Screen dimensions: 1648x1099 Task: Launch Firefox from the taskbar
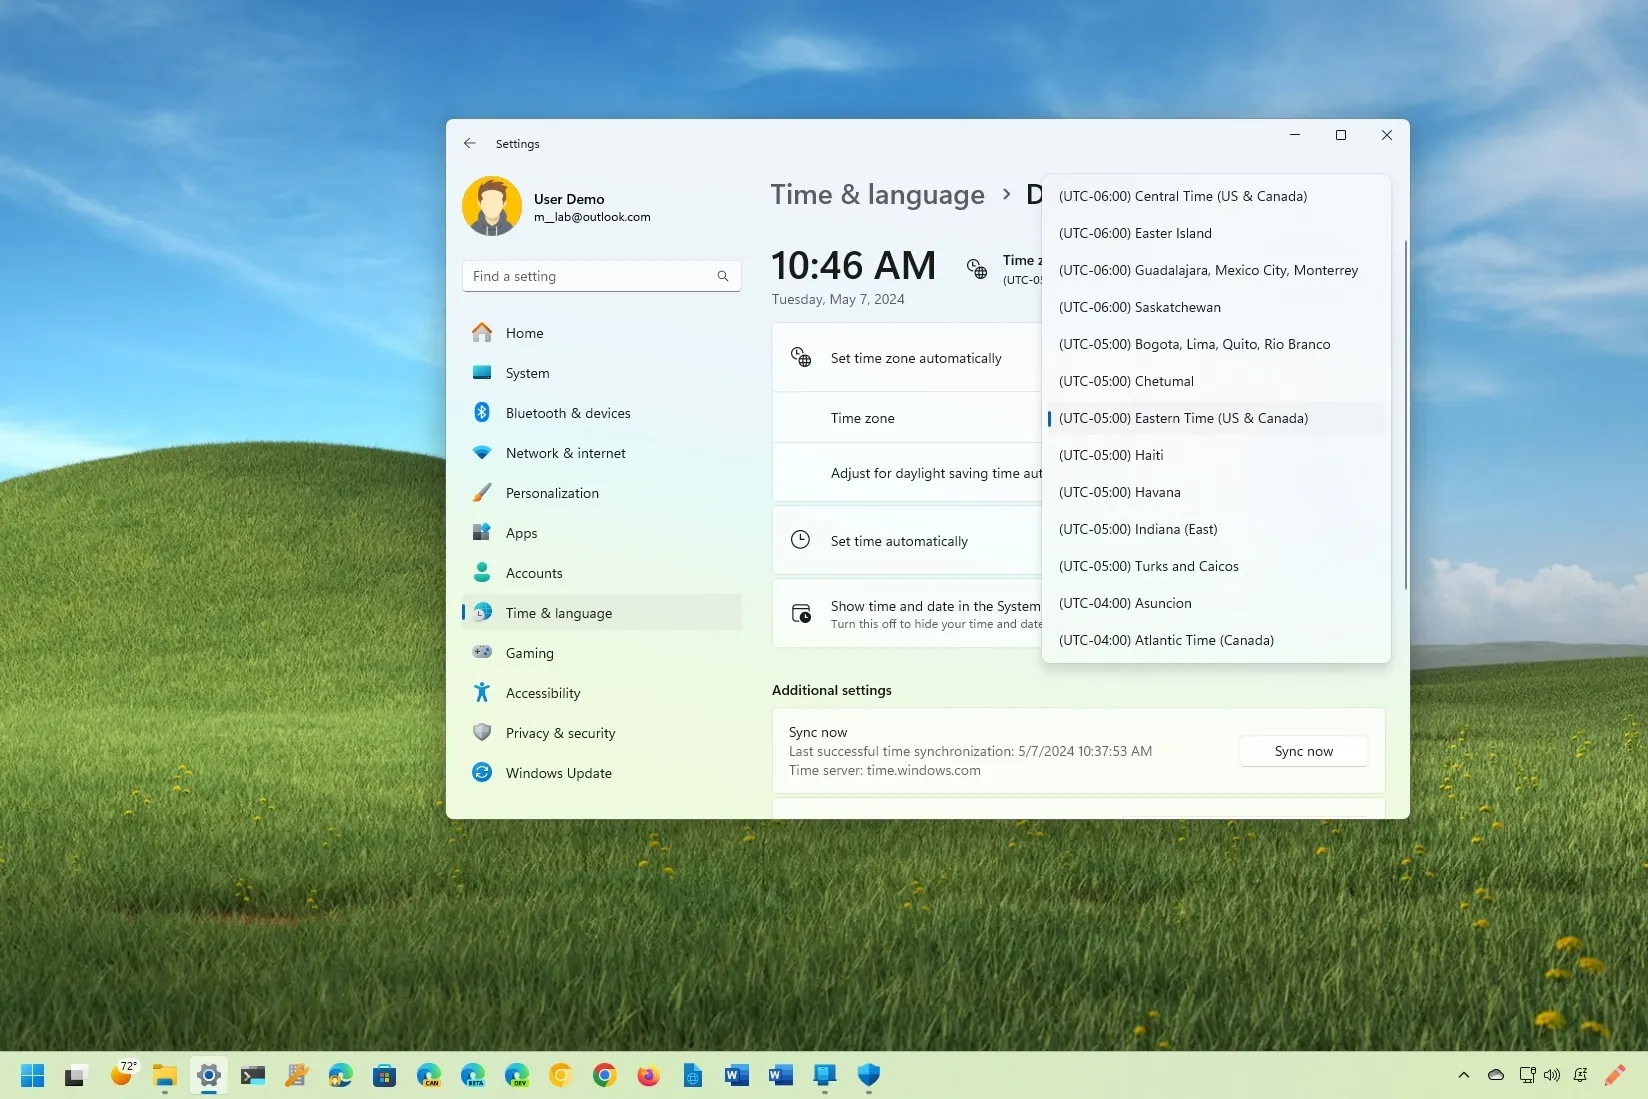point(648,1075)
